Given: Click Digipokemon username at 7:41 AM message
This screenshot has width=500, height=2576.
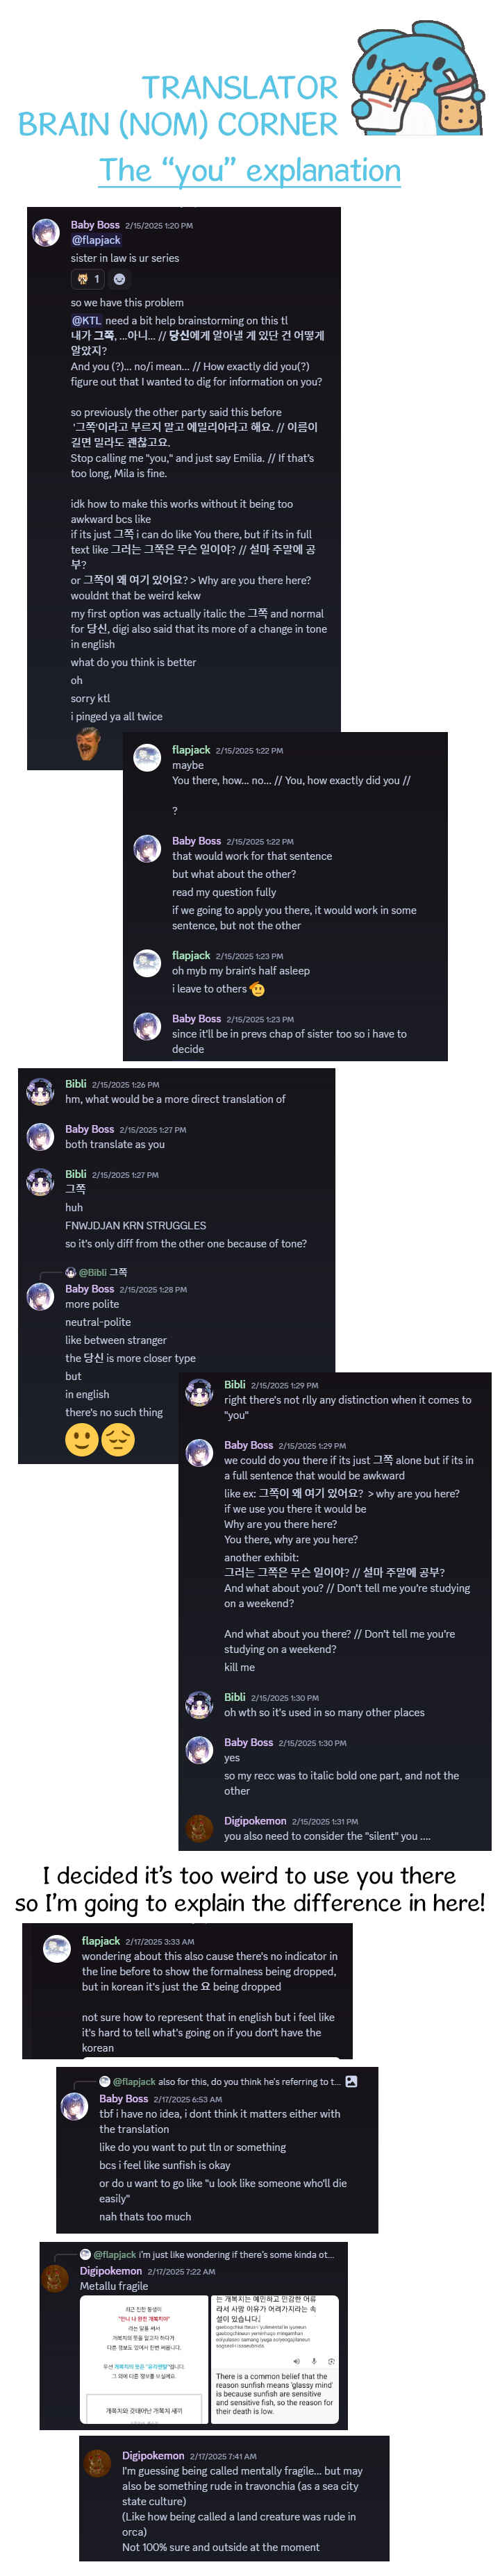Looking at the screenshot, I should tap(153, 2455).
